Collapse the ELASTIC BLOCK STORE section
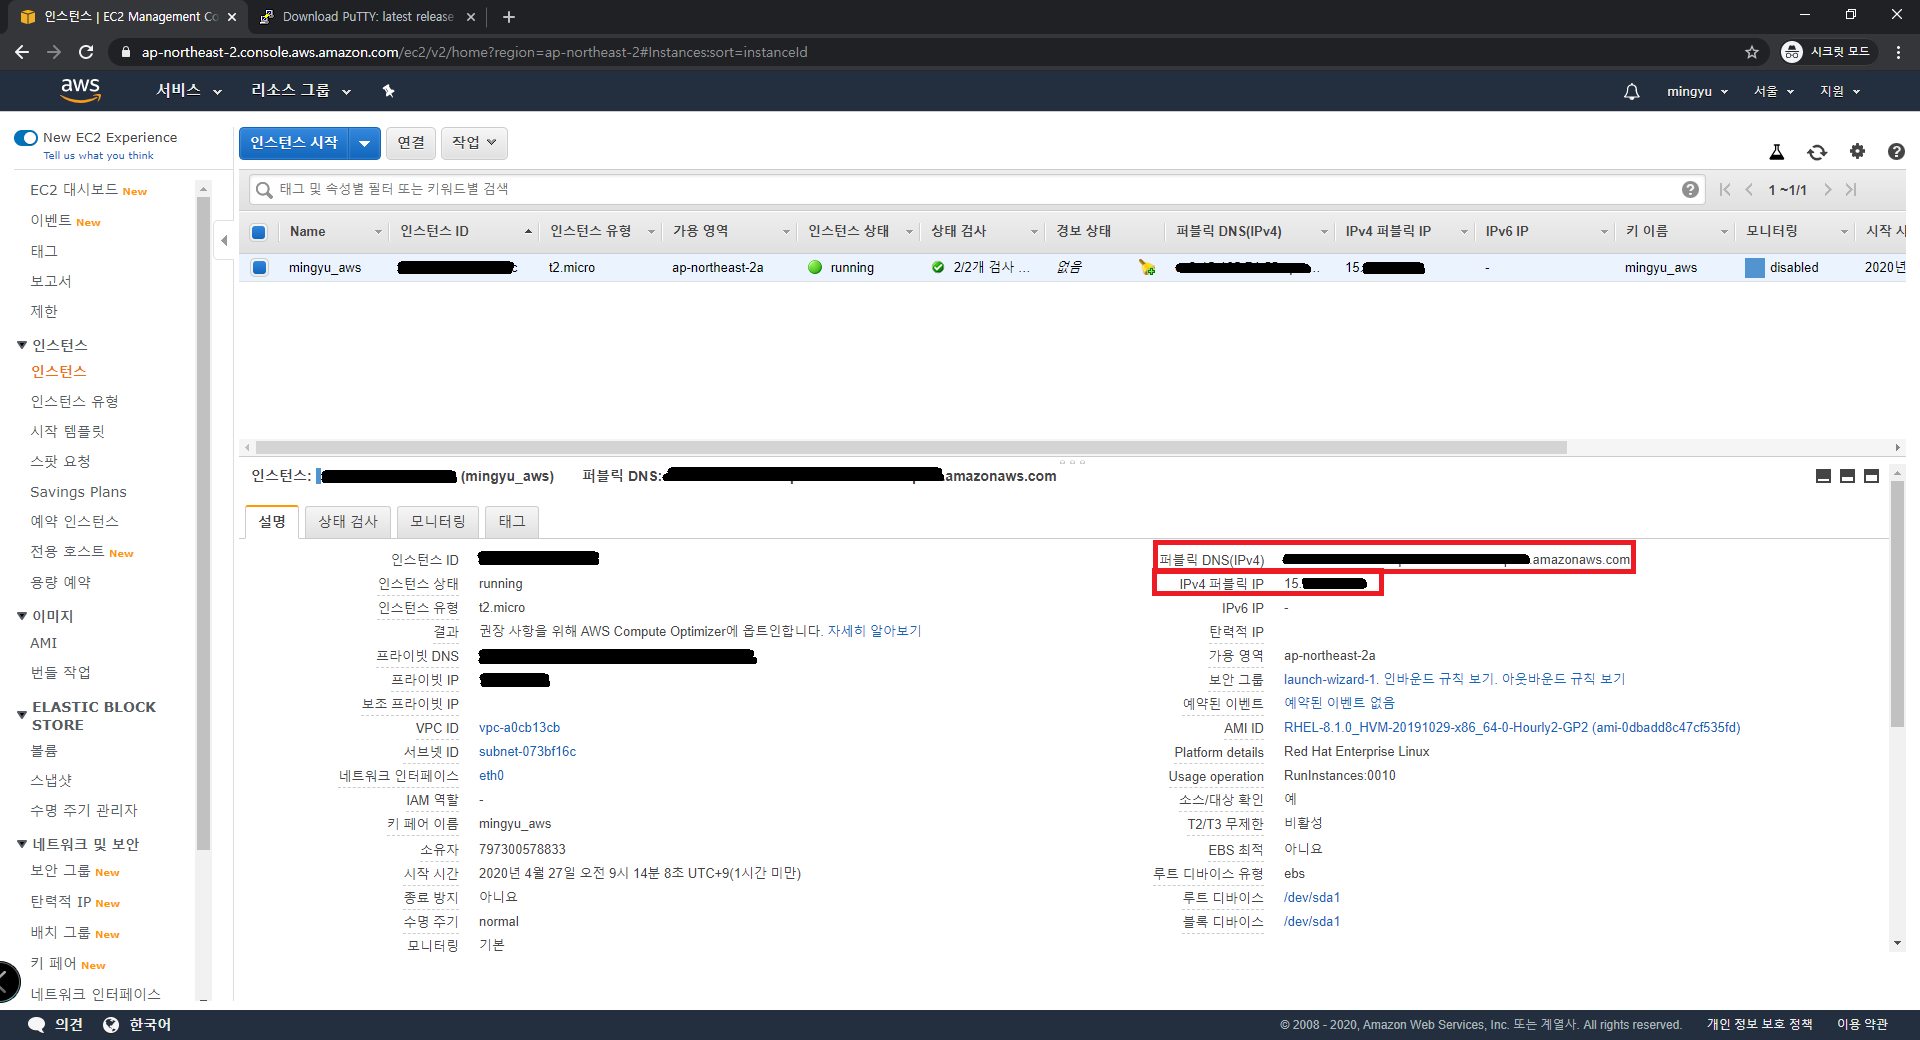The height and width of the screenshot is (1040, 1920). (x=22, y=715)
